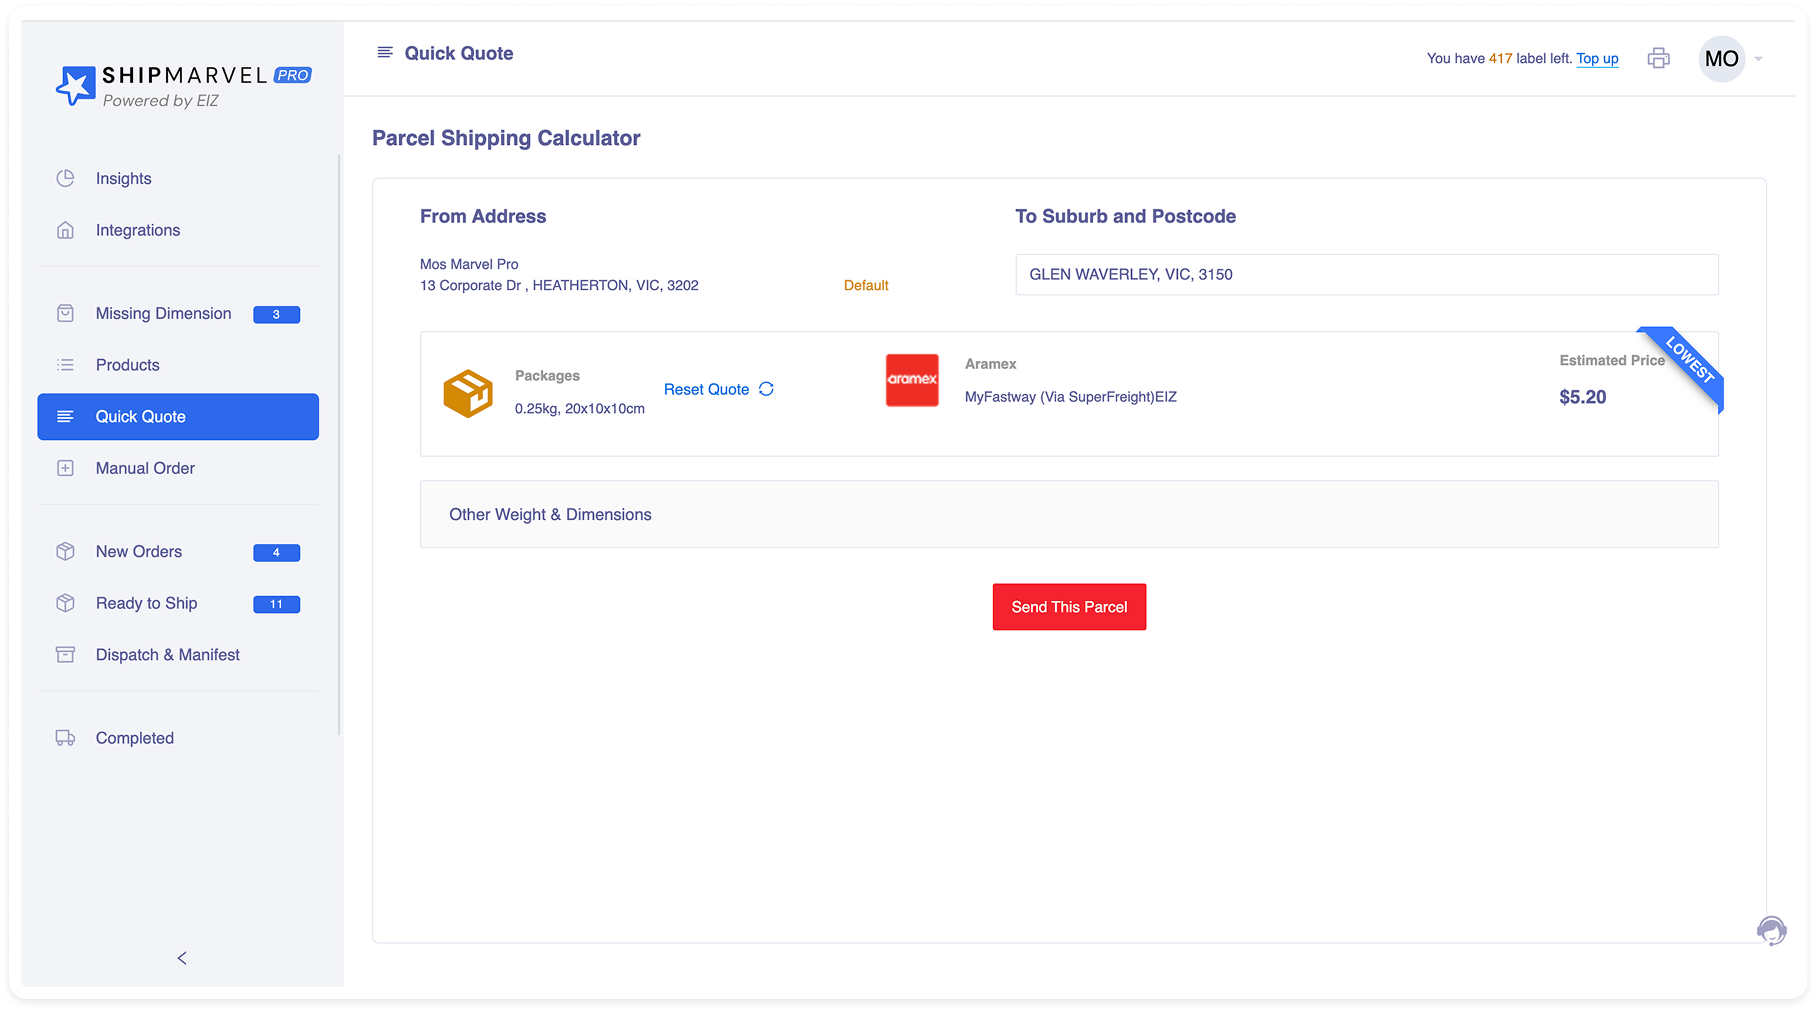Click the Aramex carrier logo
Image resolution: width=1817 pixels, height=1011 pixels.
click(911, 380)
